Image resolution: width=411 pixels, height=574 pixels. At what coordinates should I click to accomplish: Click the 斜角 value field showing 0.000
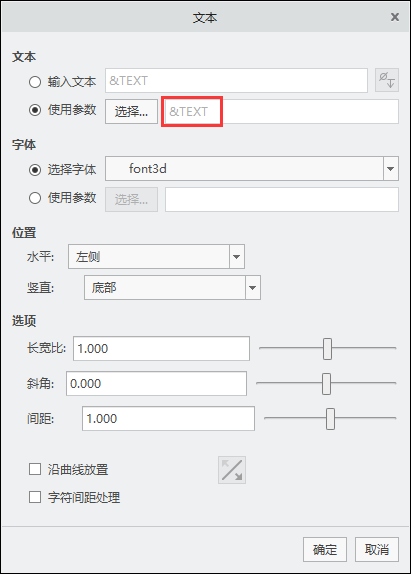point(156,383)
